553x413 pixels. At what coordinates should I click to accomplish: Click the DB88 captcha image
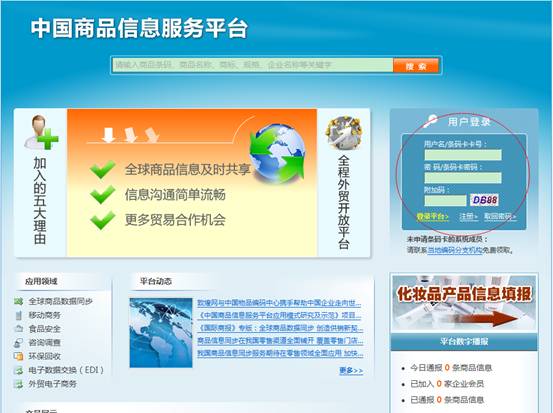pyautogui.click(x=485, y=200)
